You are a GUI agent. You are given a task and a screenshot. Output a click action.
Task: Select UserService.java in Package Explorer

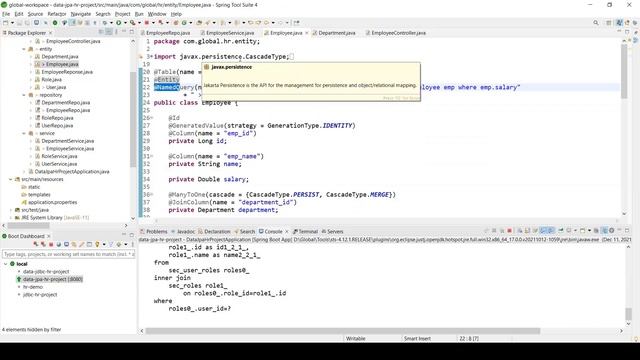(59, 164)
